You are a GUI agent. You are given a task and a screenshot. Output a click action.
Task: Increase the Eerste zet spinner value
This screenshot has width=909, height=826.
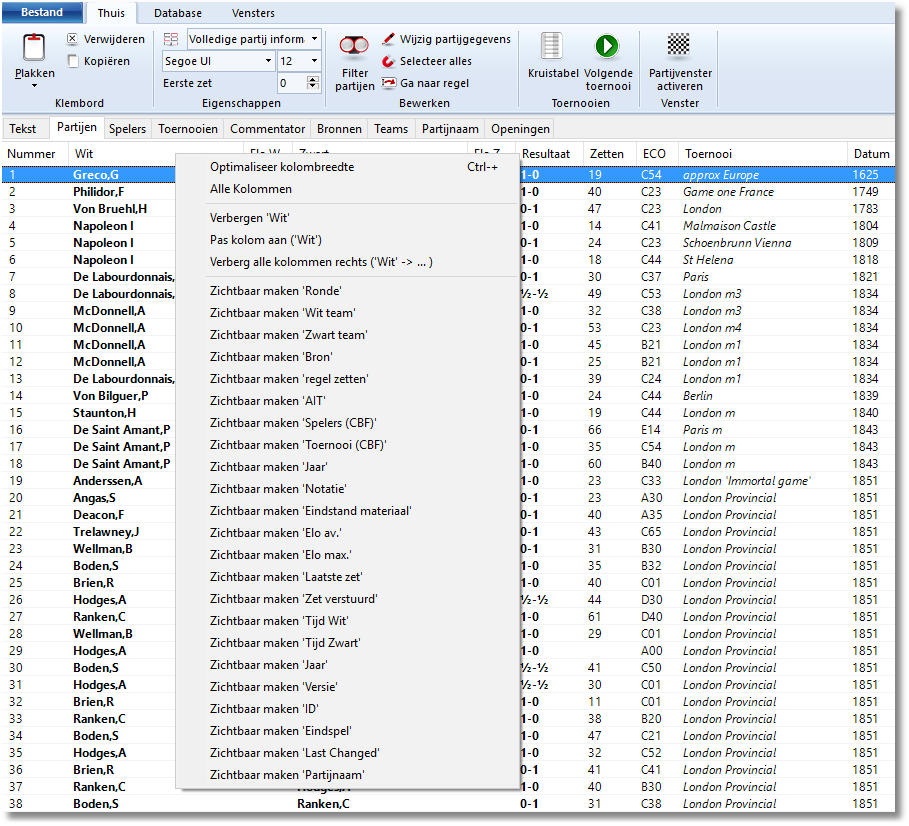coord(314,79)
